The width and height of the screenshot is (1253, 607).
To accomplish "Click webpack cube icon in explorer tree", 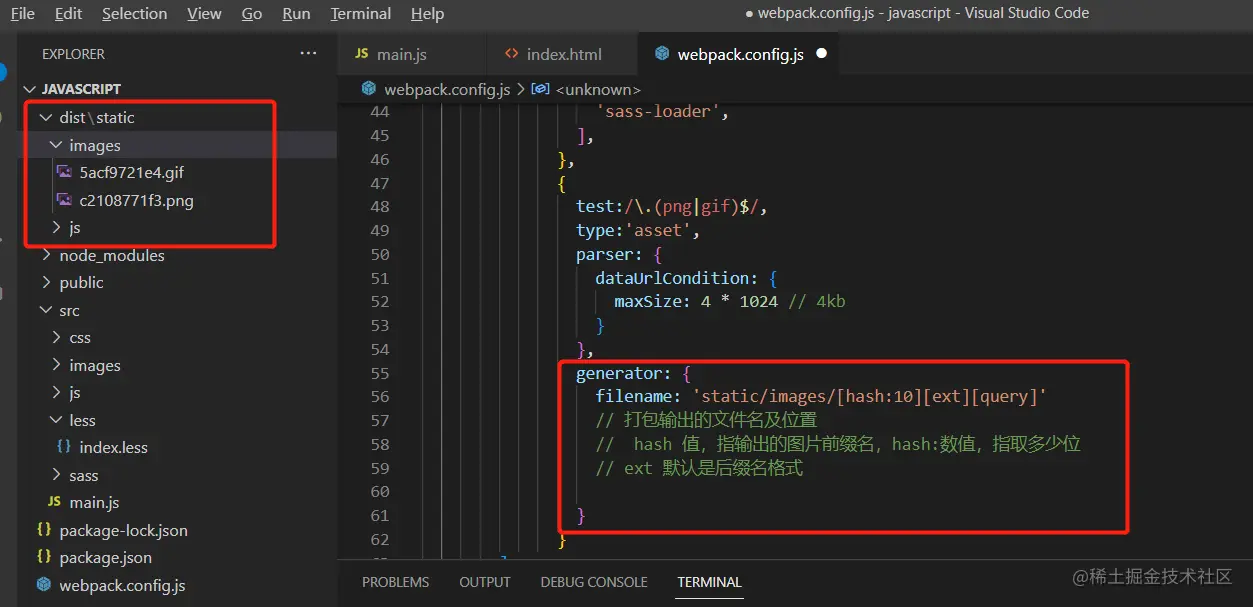I will 44,586.
